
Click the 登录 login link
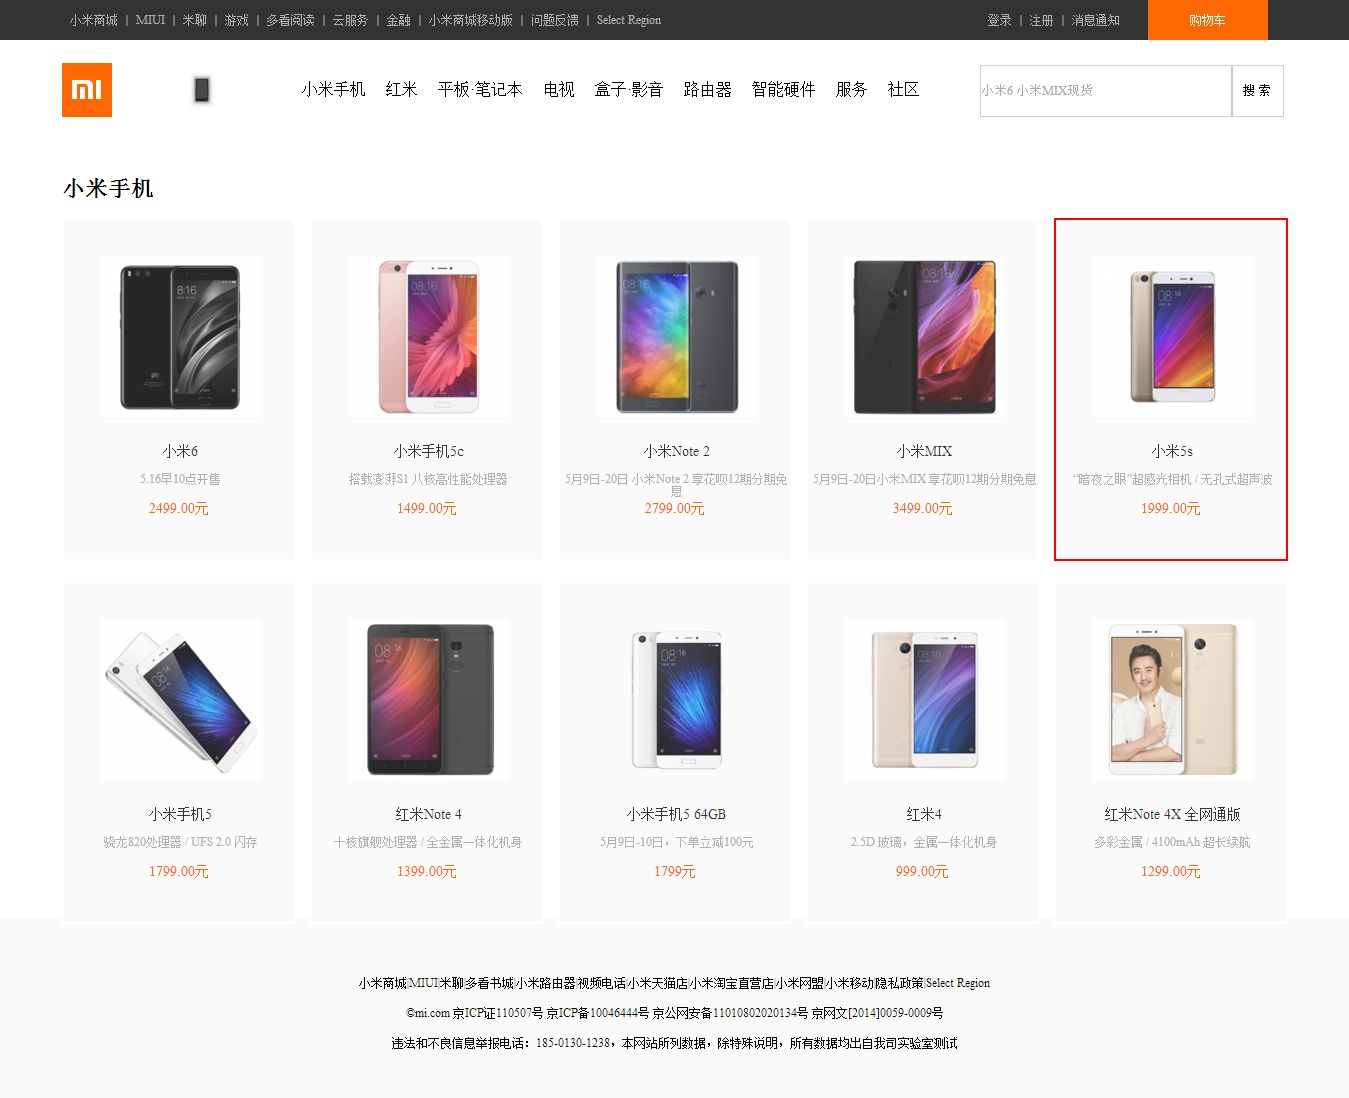point(999,20)
